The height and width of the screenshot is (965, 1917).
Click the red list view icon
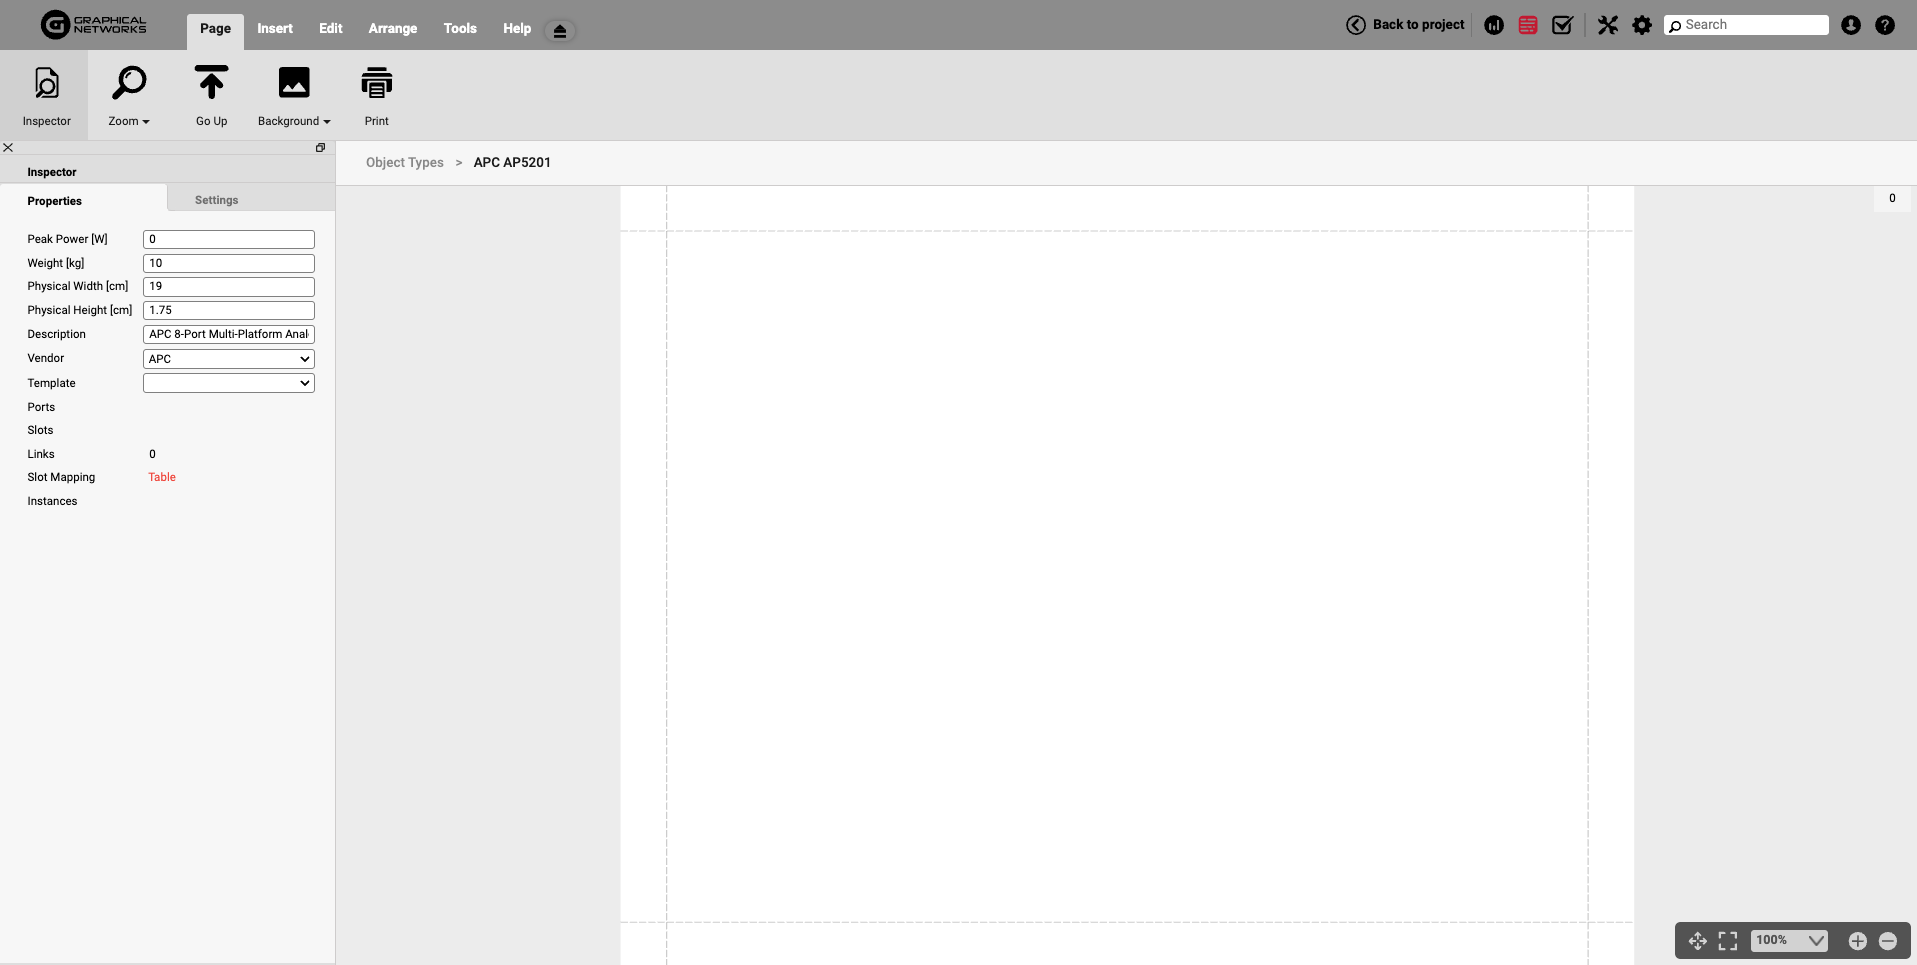[1527, 26]
